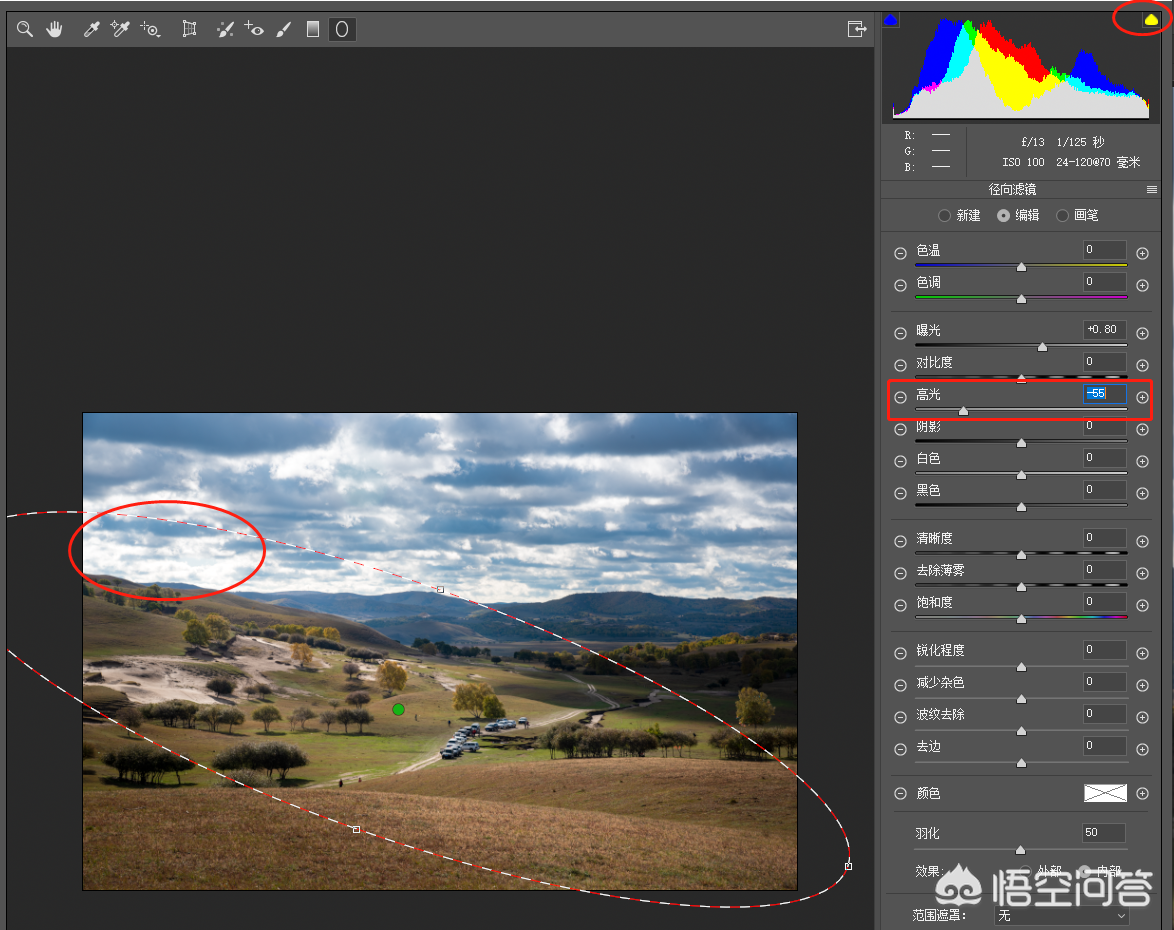Increase 色调 with plus button
Screen dimensions: 1174x930
[1143, 285]
